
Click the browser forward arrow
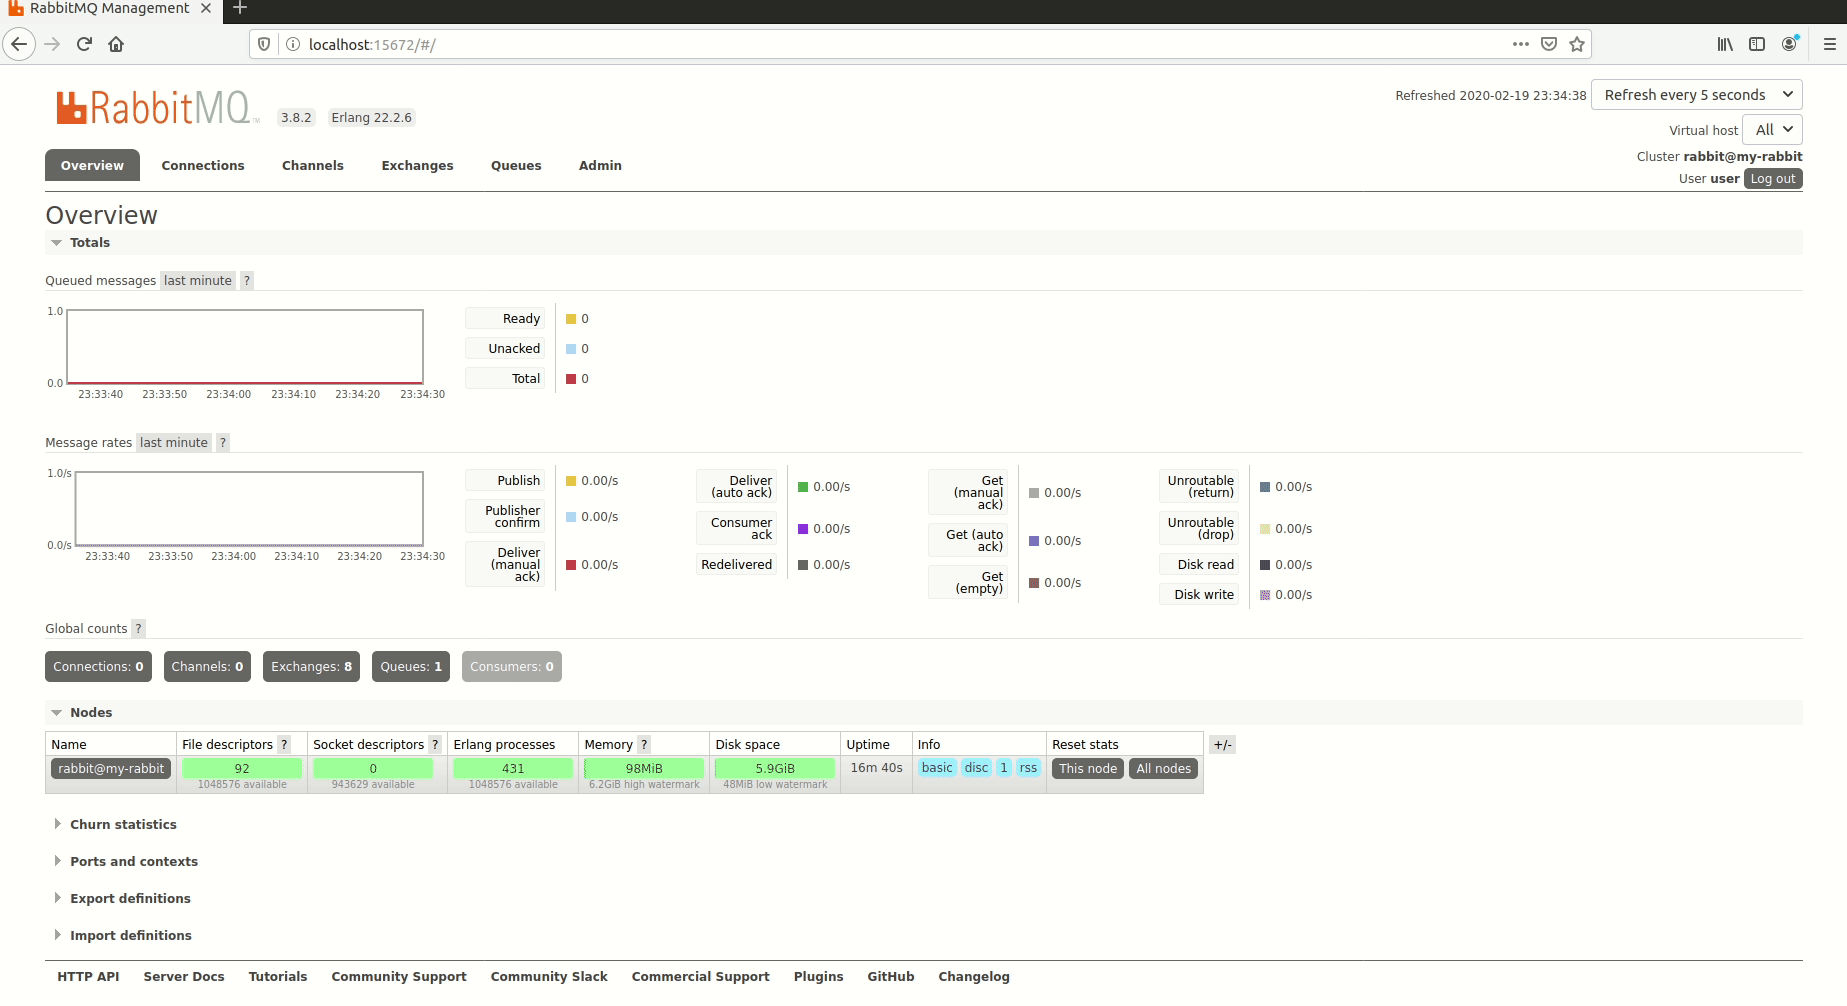coord(52,44)
